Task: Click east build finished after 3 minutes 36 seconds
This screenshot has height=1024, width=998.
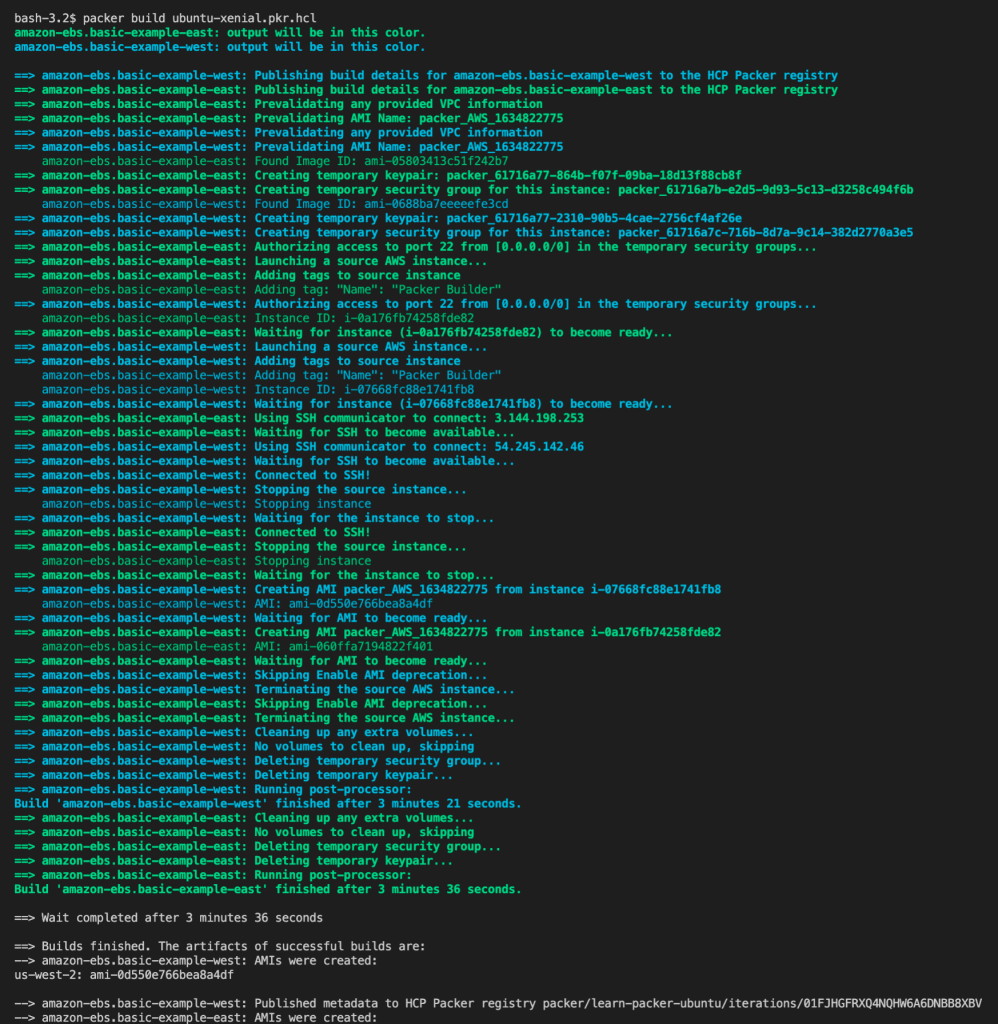Action: tap(267, 889)
